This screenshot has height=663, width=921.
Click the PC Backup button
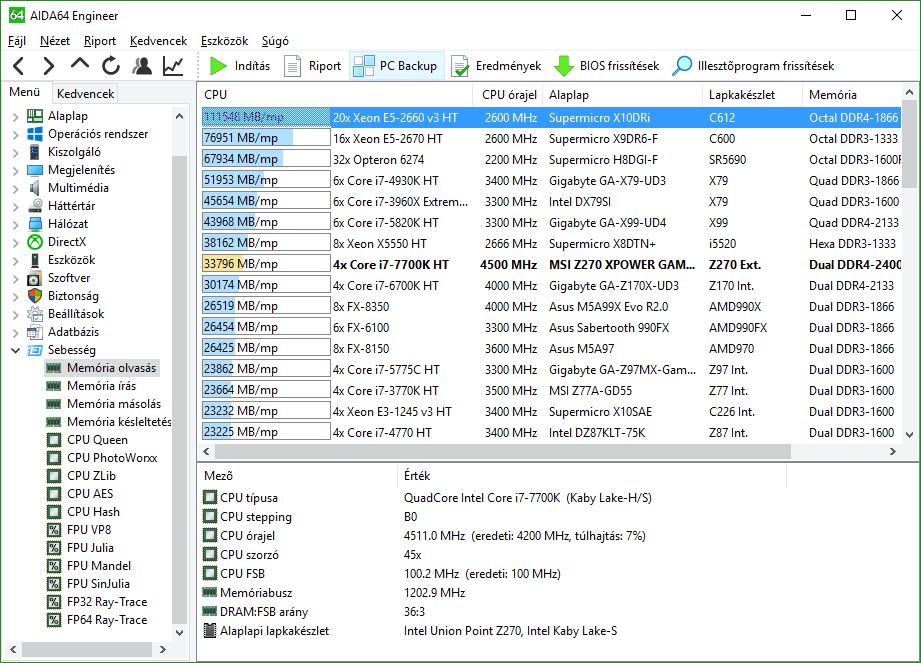click(397, 66)
